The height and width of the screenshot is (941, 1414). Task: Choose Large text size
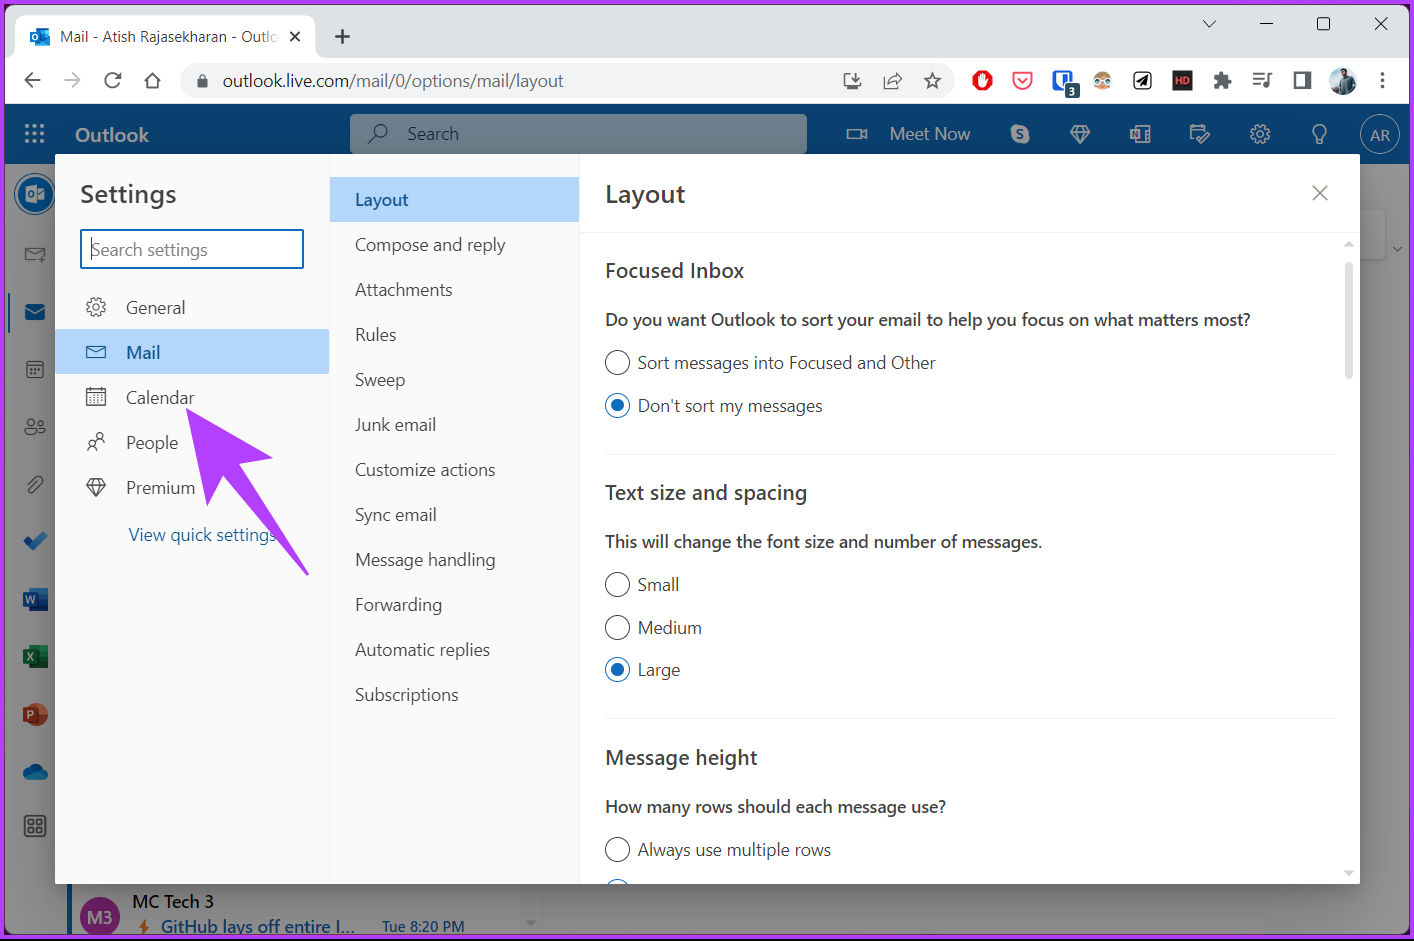643,670
